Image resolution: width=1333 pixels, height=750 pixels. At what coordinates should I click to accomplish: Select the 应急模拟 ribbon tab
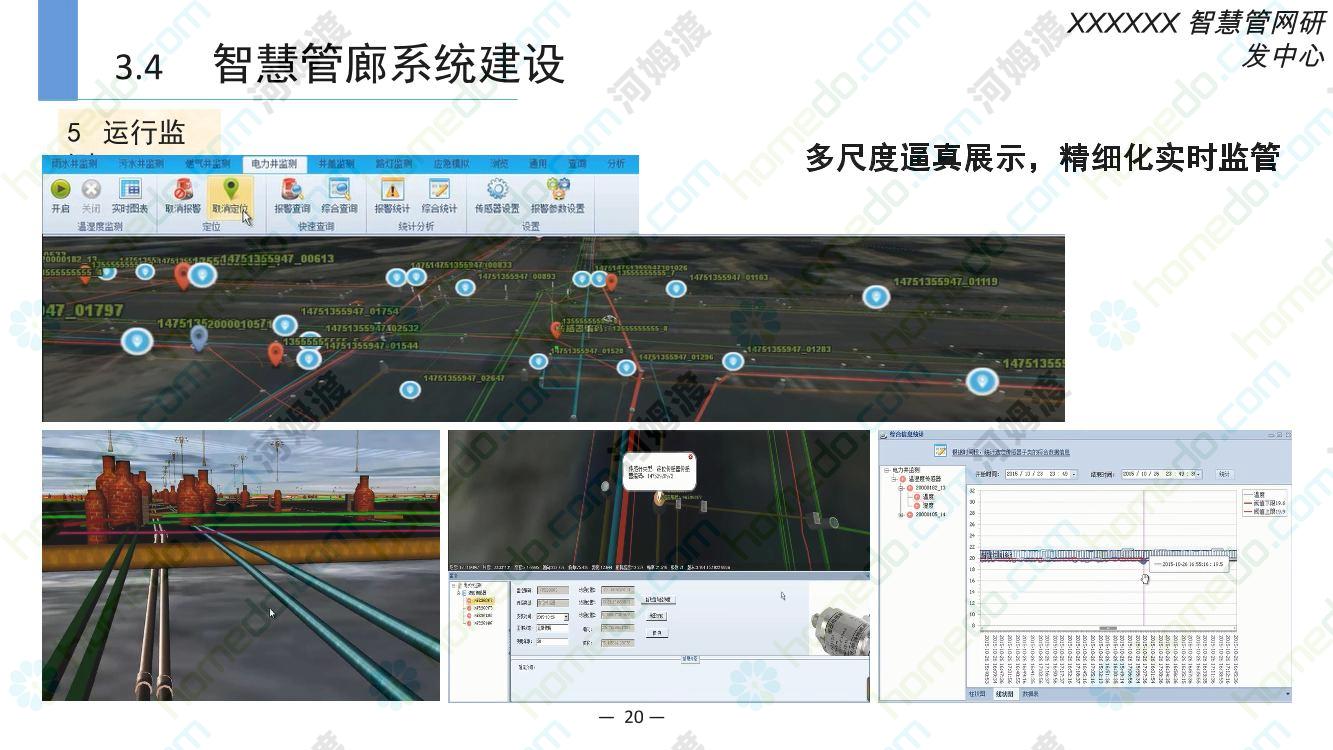451,163
